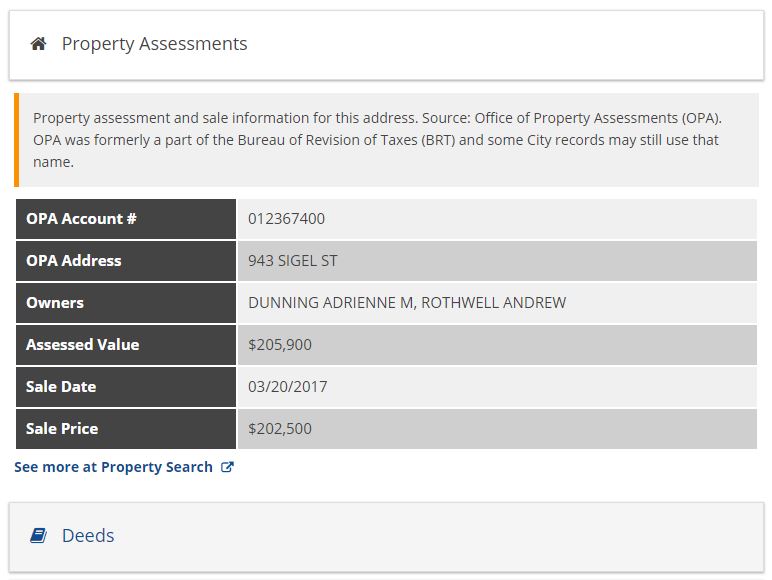This screenshot has height=580, width=772.
Task: Click the 943 SIGEL ST address value
Action: click(293, 260)
